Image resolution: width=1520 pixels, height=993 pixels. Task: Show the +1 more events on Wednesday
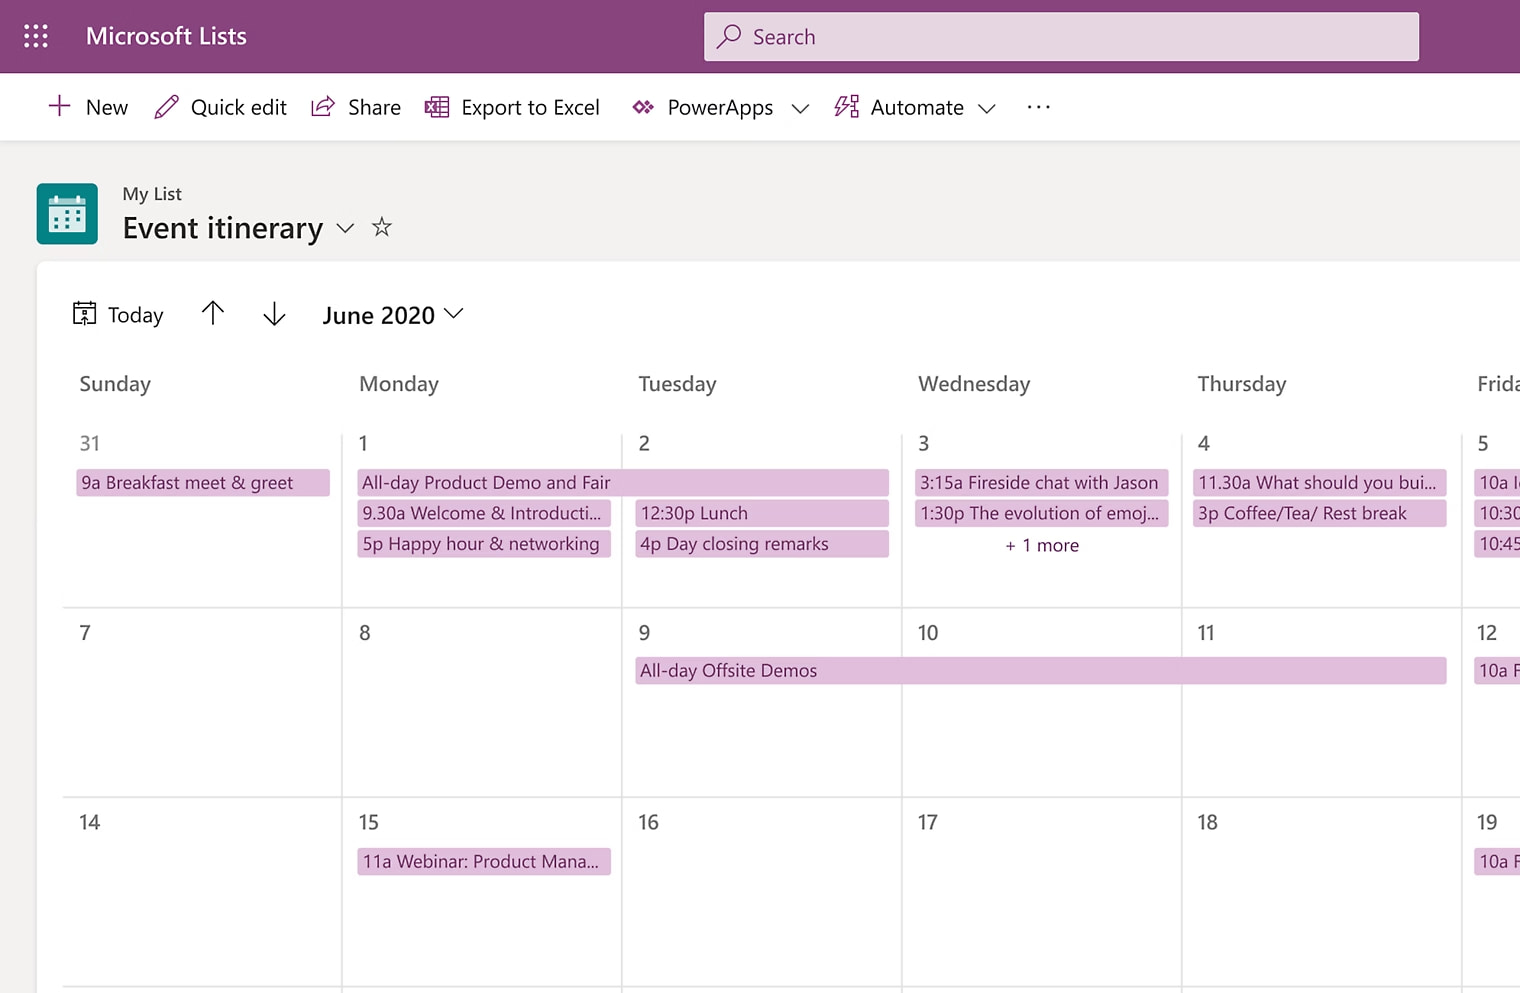[x=1041, y=545]
